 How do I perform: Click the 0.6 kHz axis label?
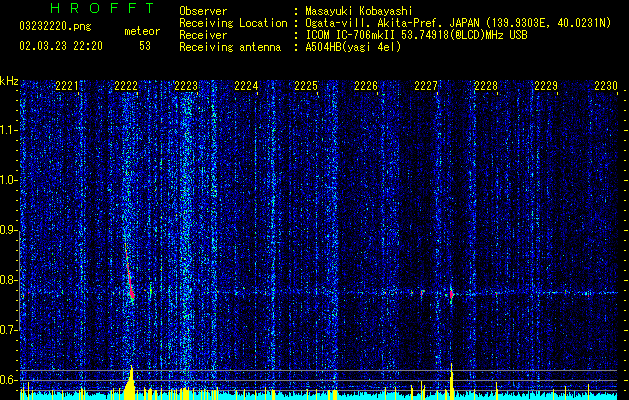[x=9, y=380]
